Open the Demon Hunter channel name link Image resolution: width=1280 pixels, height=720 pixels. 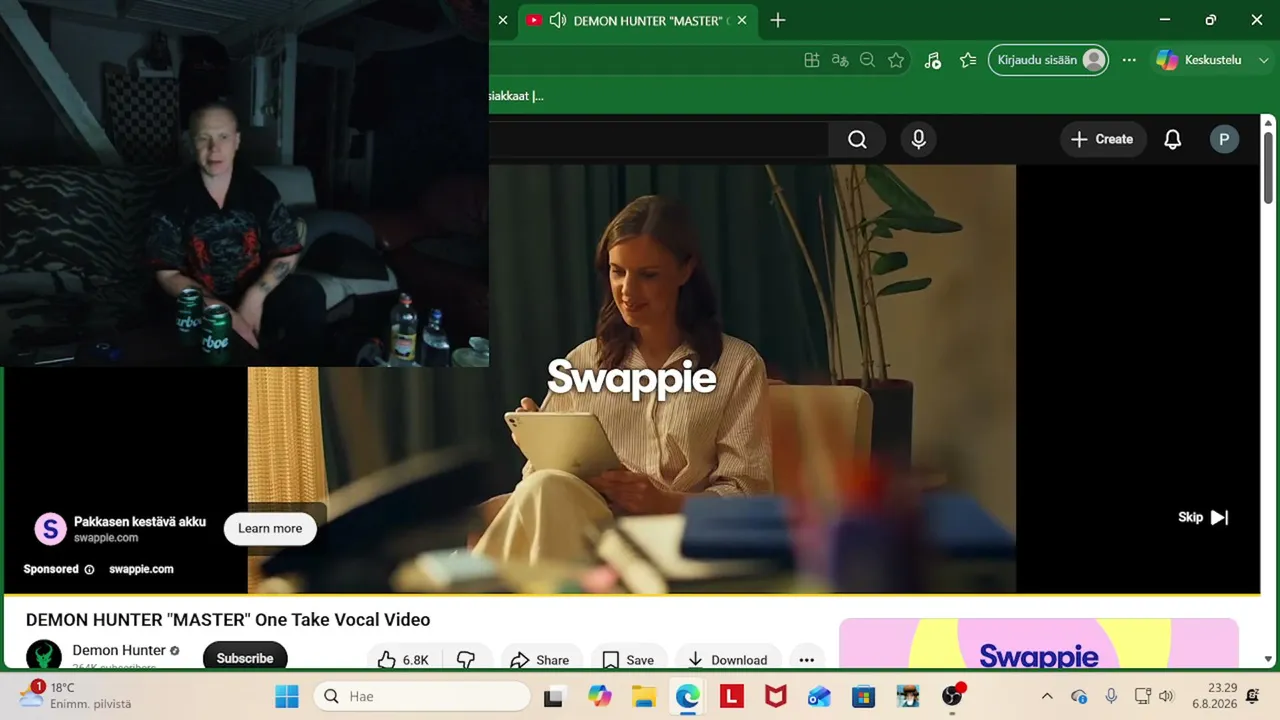(x=119, y=650)
